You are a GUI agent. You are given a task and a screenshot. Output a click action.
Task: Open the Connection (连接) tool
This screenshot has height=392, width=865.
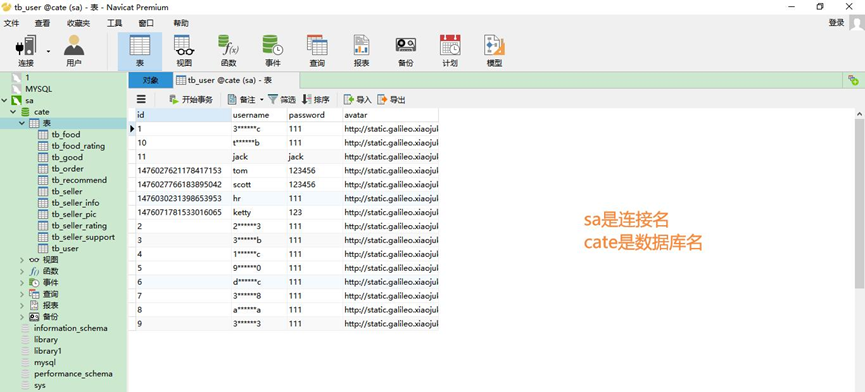[x=25, y=51]
